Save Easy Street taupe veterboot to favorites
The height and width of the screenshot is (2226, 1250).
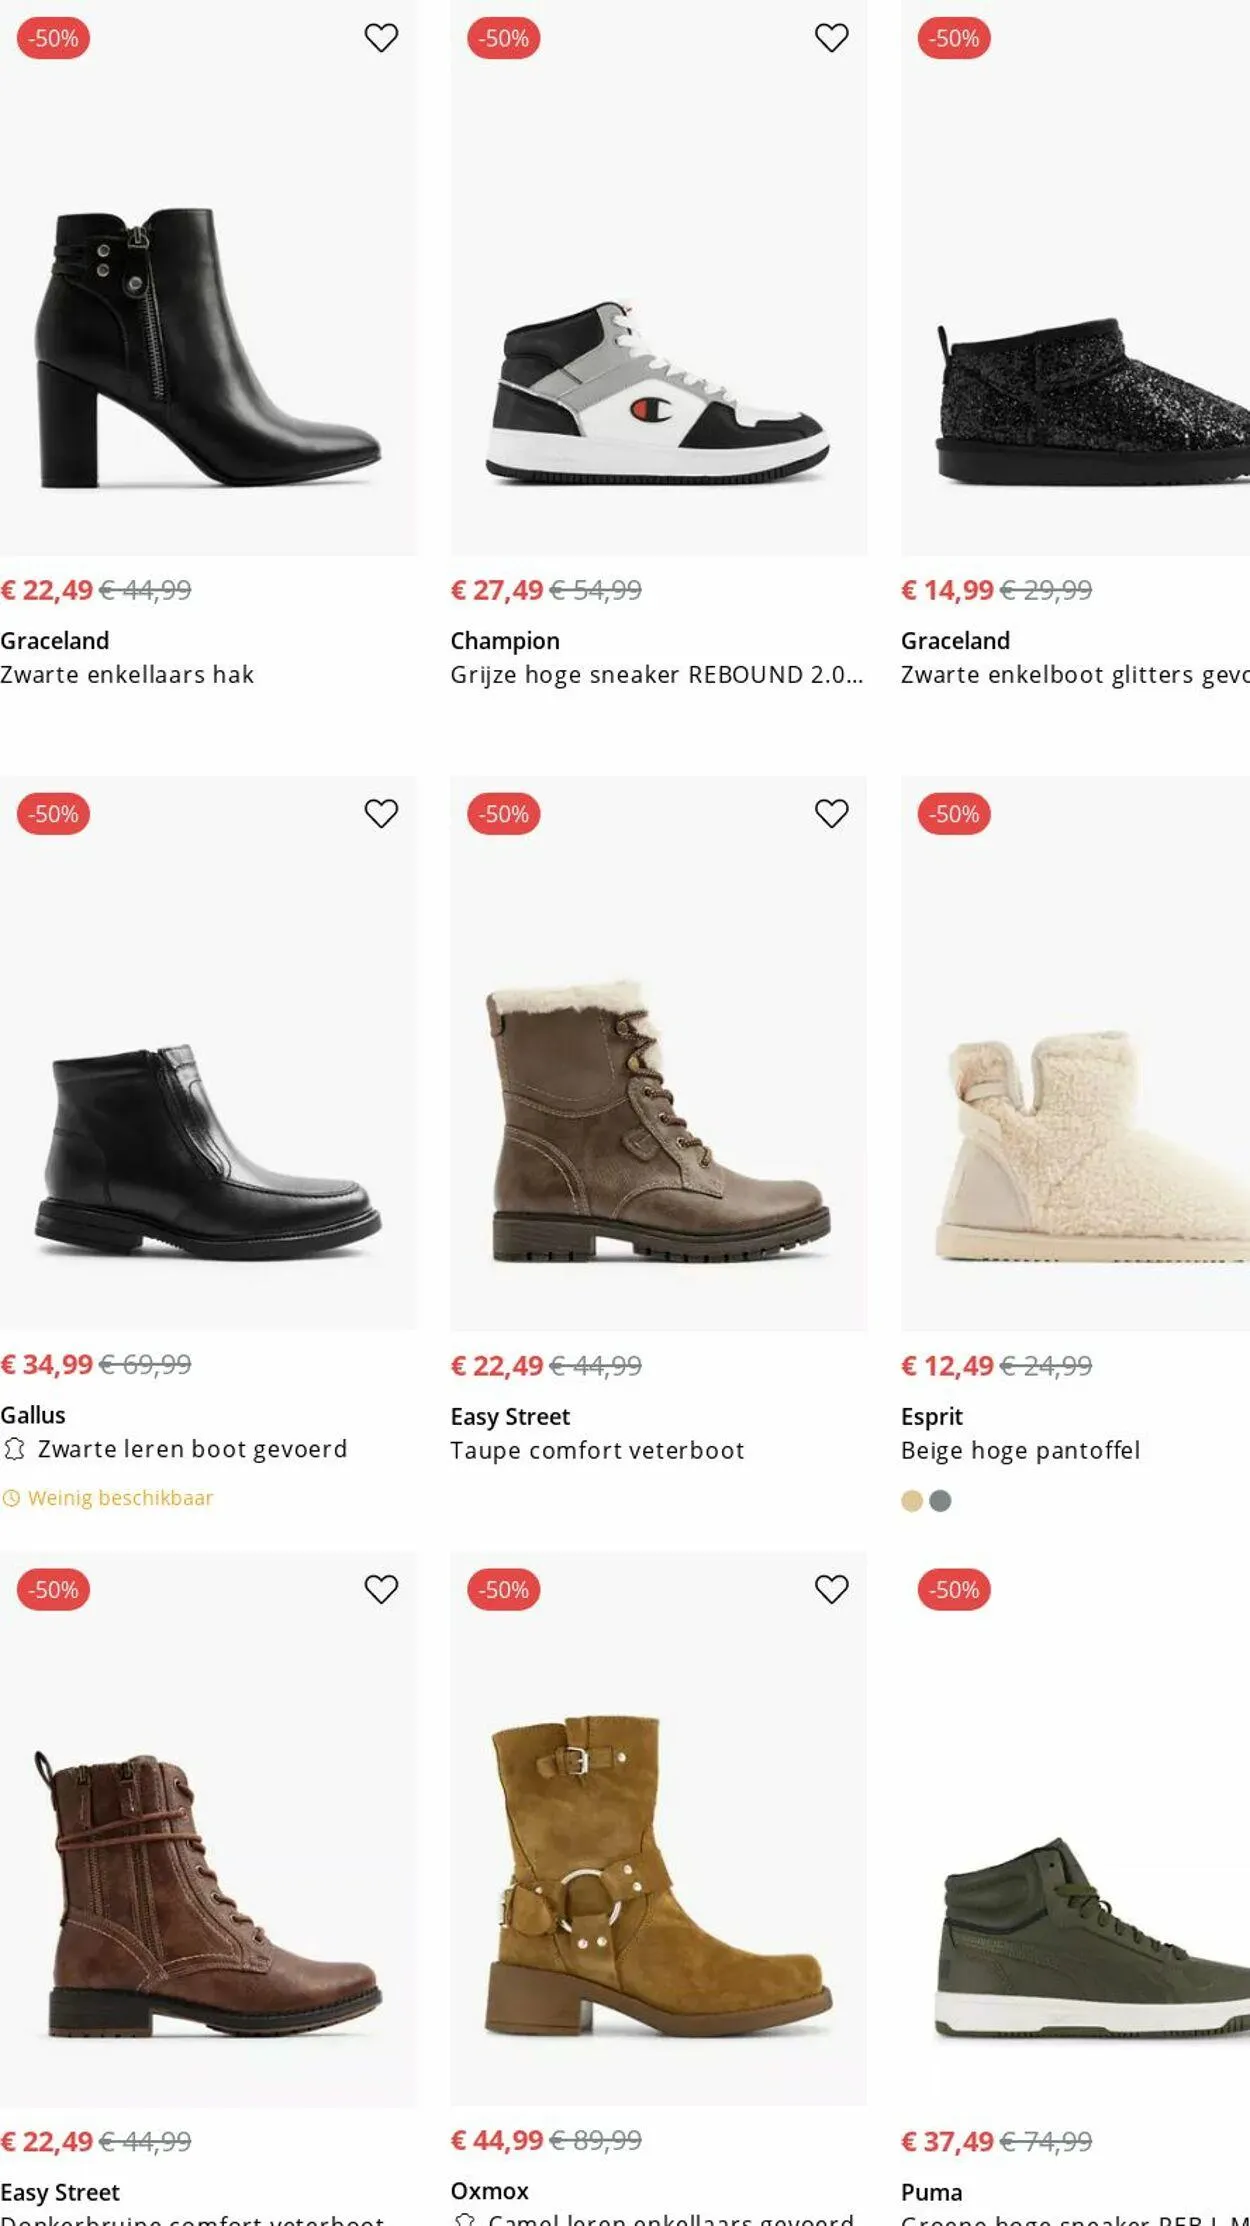pyautogui.click(x=831, y=814)
